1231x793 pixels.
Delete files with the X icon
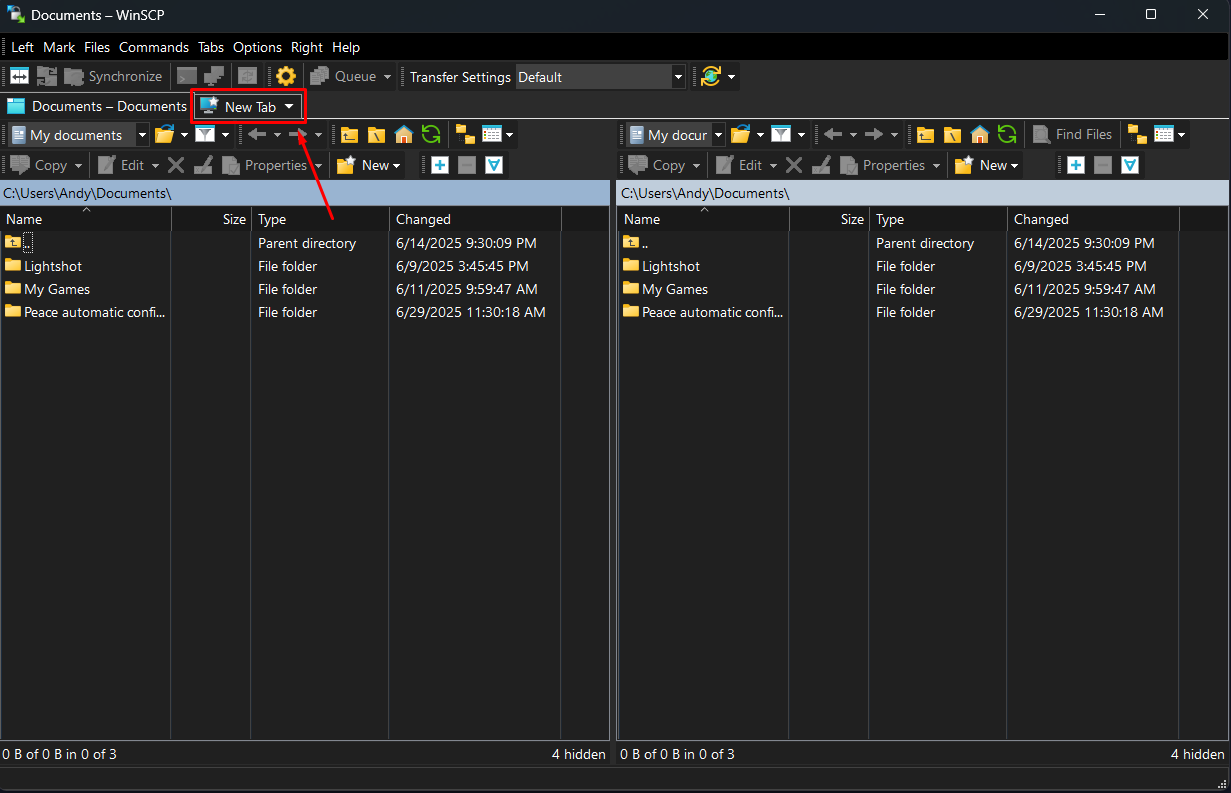point(176,165)
